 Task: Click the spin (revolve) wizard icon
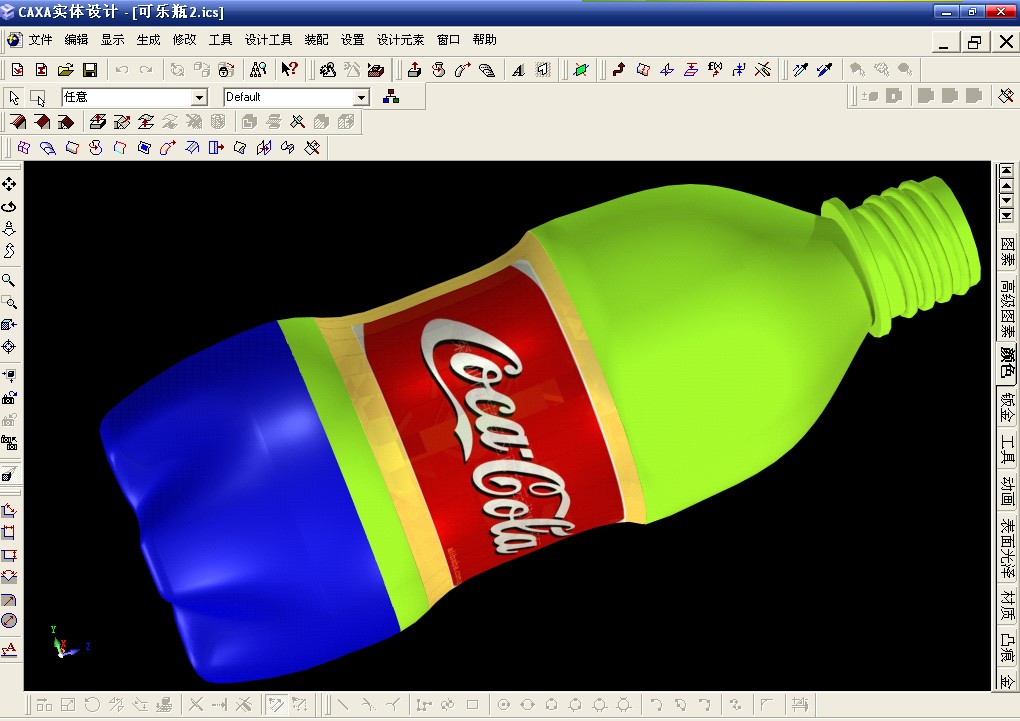(438, 70)
